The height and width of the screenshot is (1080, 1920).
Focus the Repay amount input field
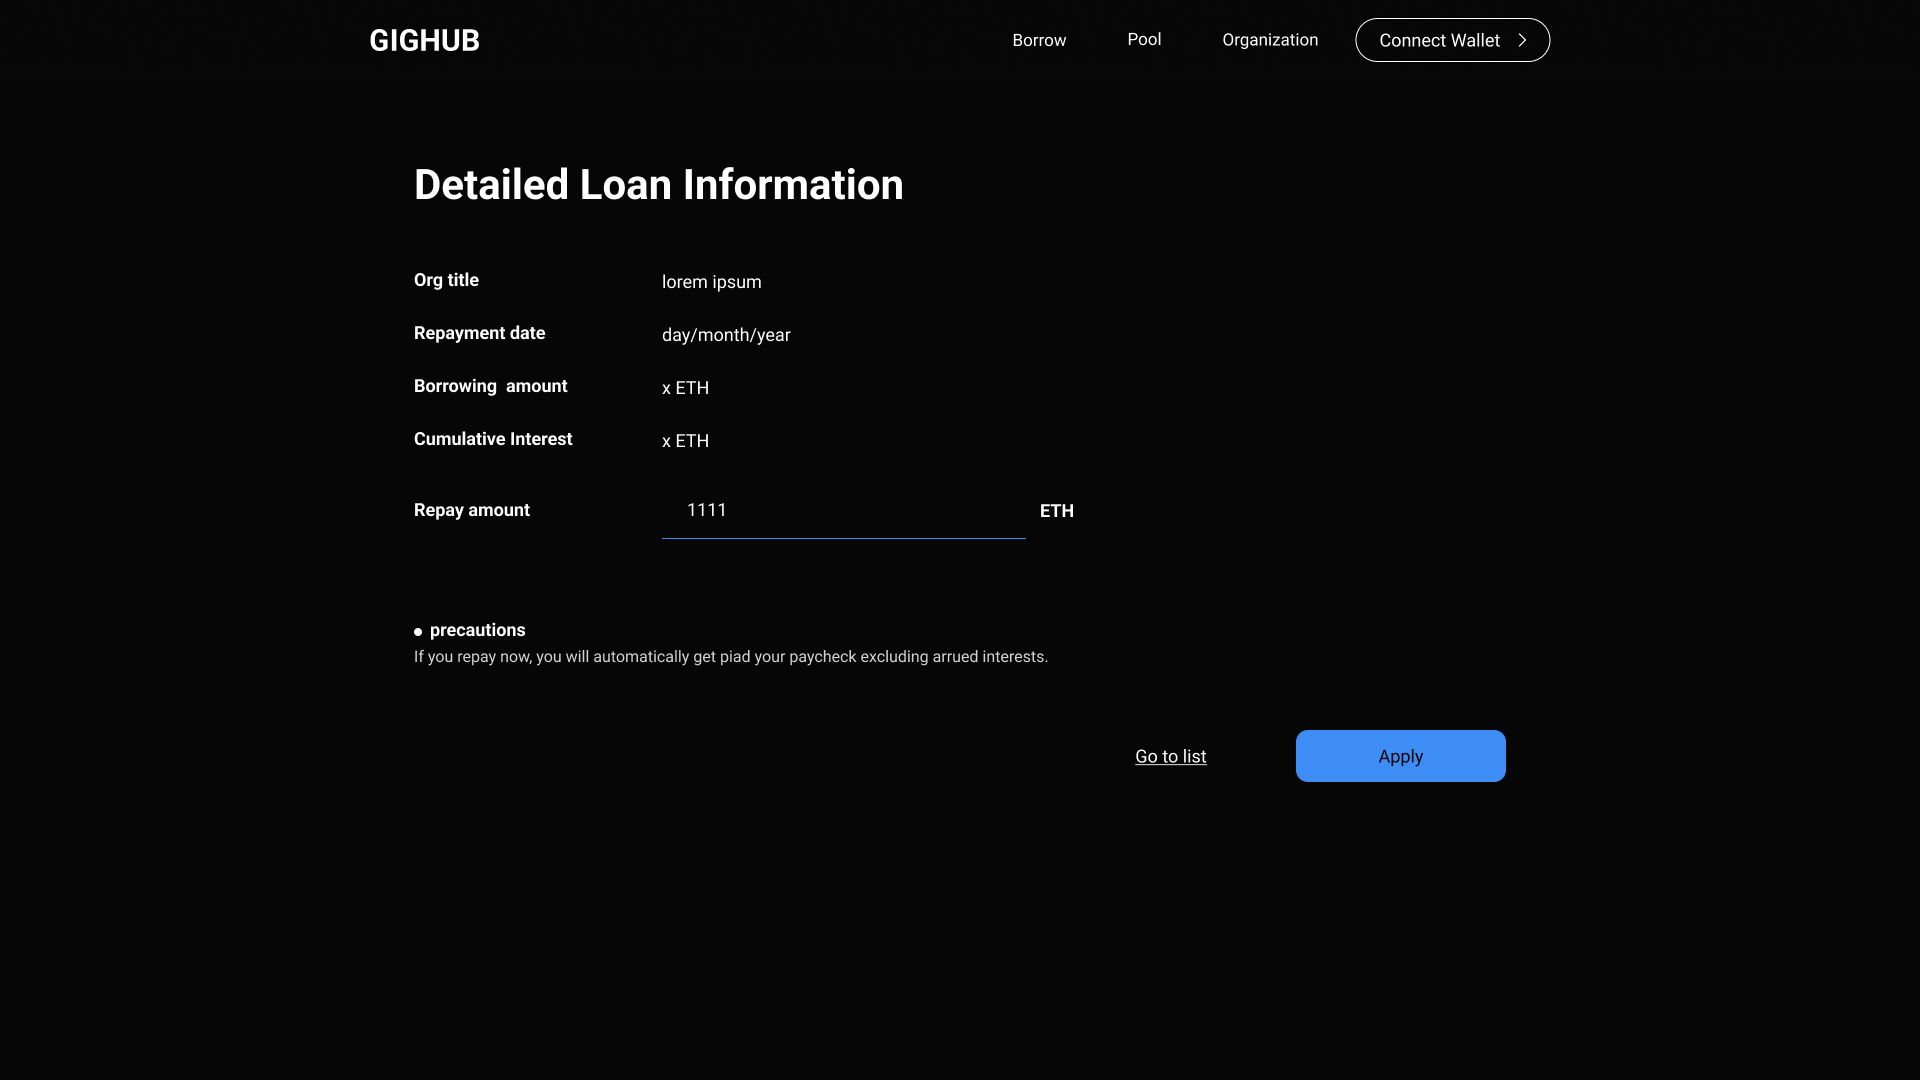pos(843,511)
